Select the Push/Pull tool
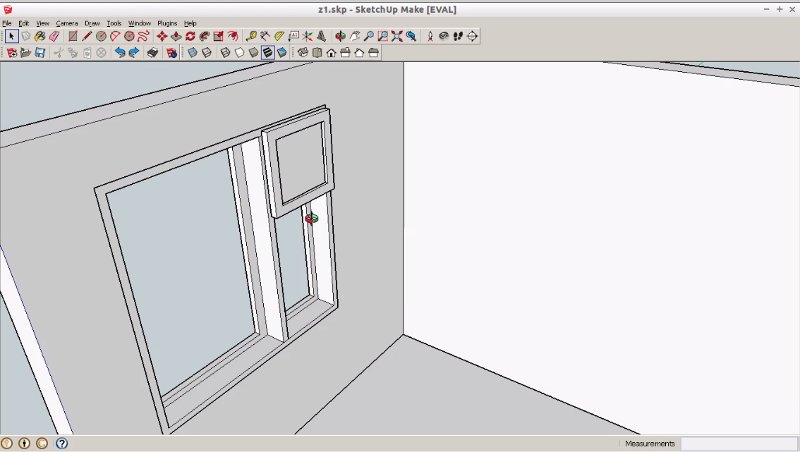The width and height of the screenshot is (800, 452). click(176, 36)
